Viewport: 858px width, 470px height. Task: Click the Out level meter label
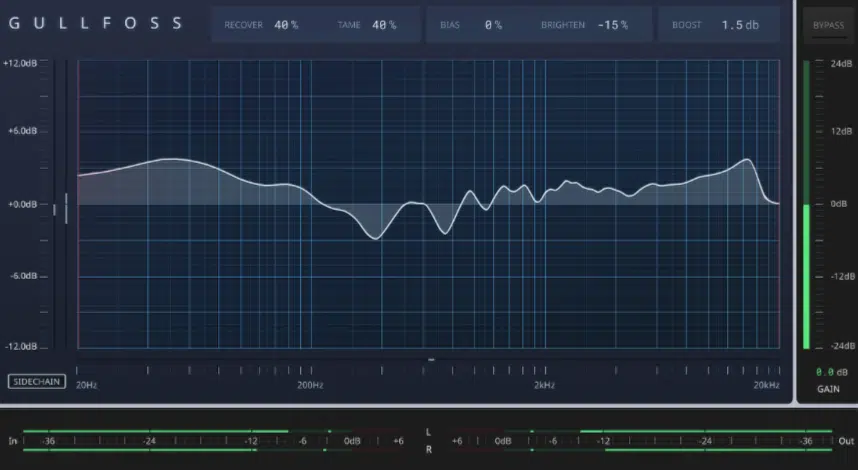846,441
